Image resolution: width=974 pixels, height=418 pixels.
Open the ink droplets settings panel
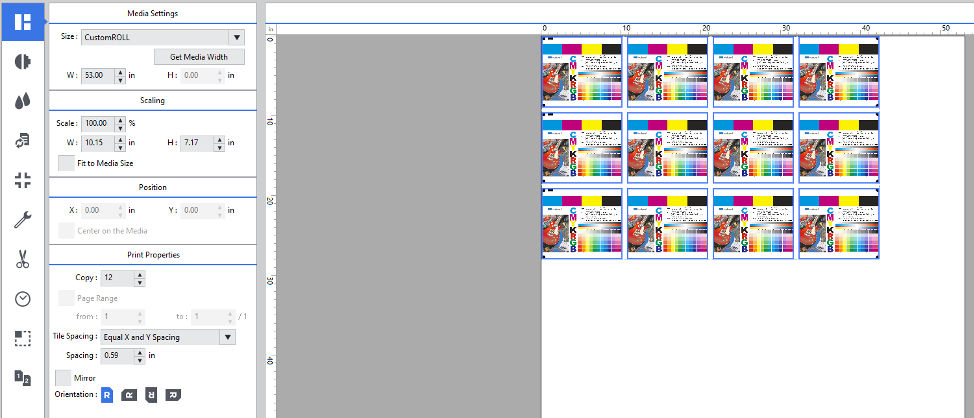[22, 101]
